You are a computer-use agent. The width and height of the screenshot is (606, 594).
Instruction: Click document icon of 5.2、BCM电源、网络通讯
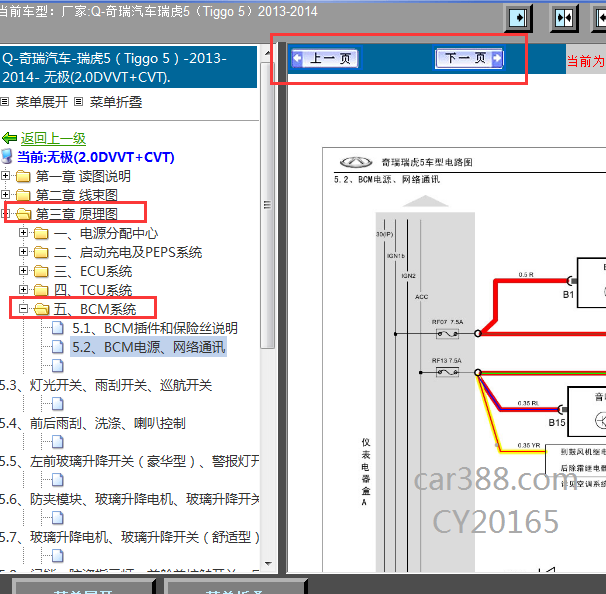click(58, 347)
